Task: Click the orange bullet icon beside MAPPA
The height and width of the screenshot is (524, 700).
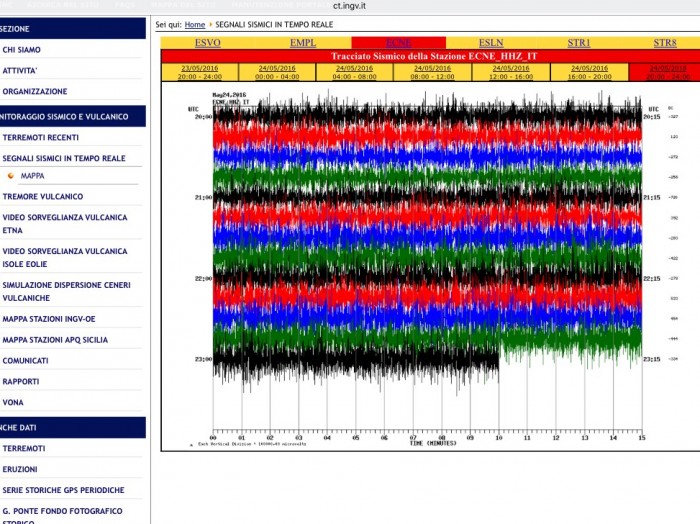Action: tap(11, 176)
